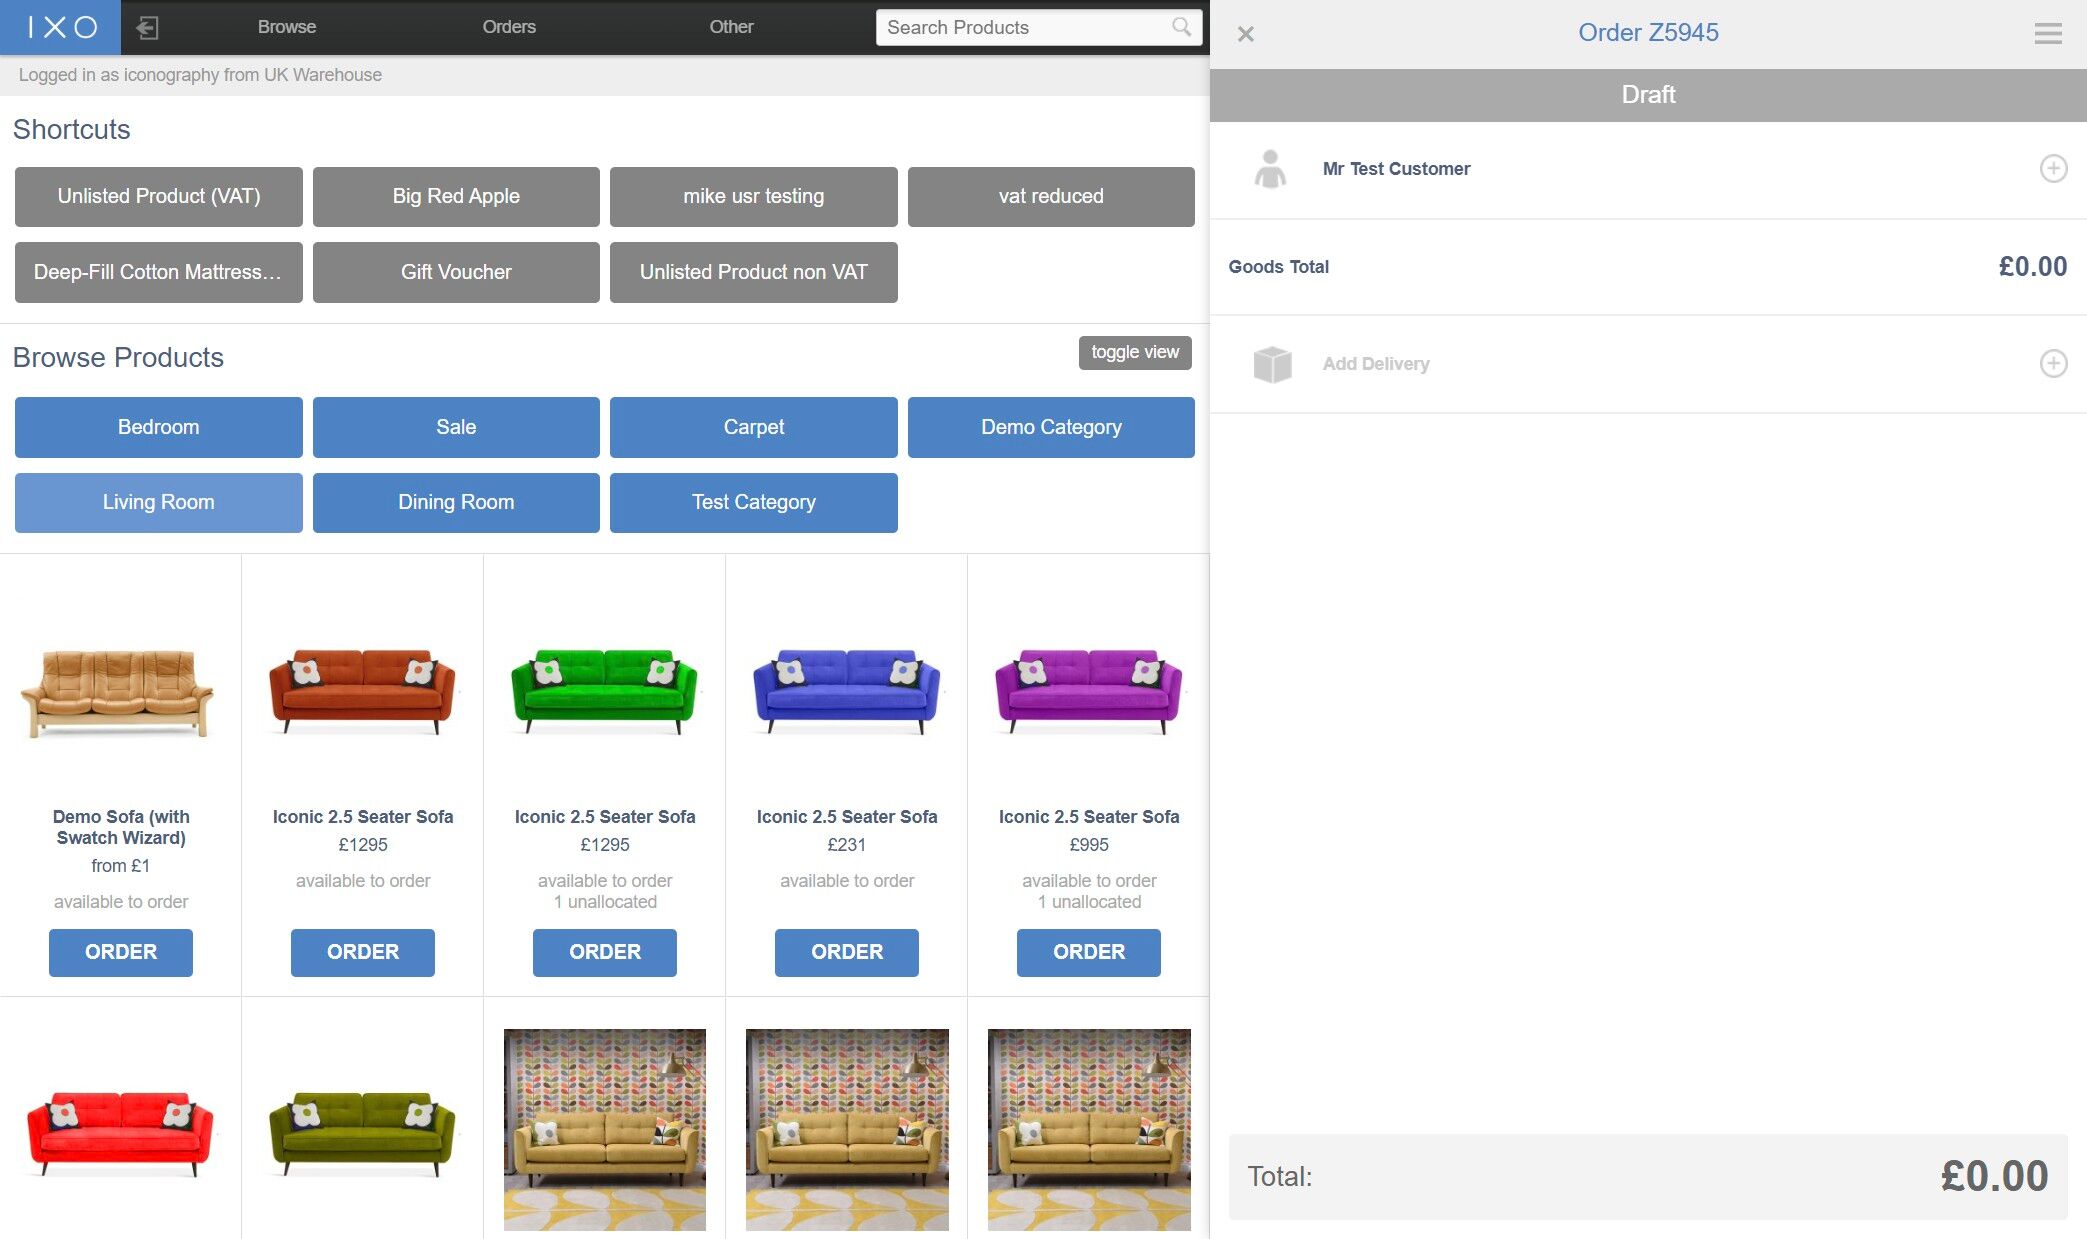
Task: Click the logout arrow icon
Action: (x=147, y=27)
